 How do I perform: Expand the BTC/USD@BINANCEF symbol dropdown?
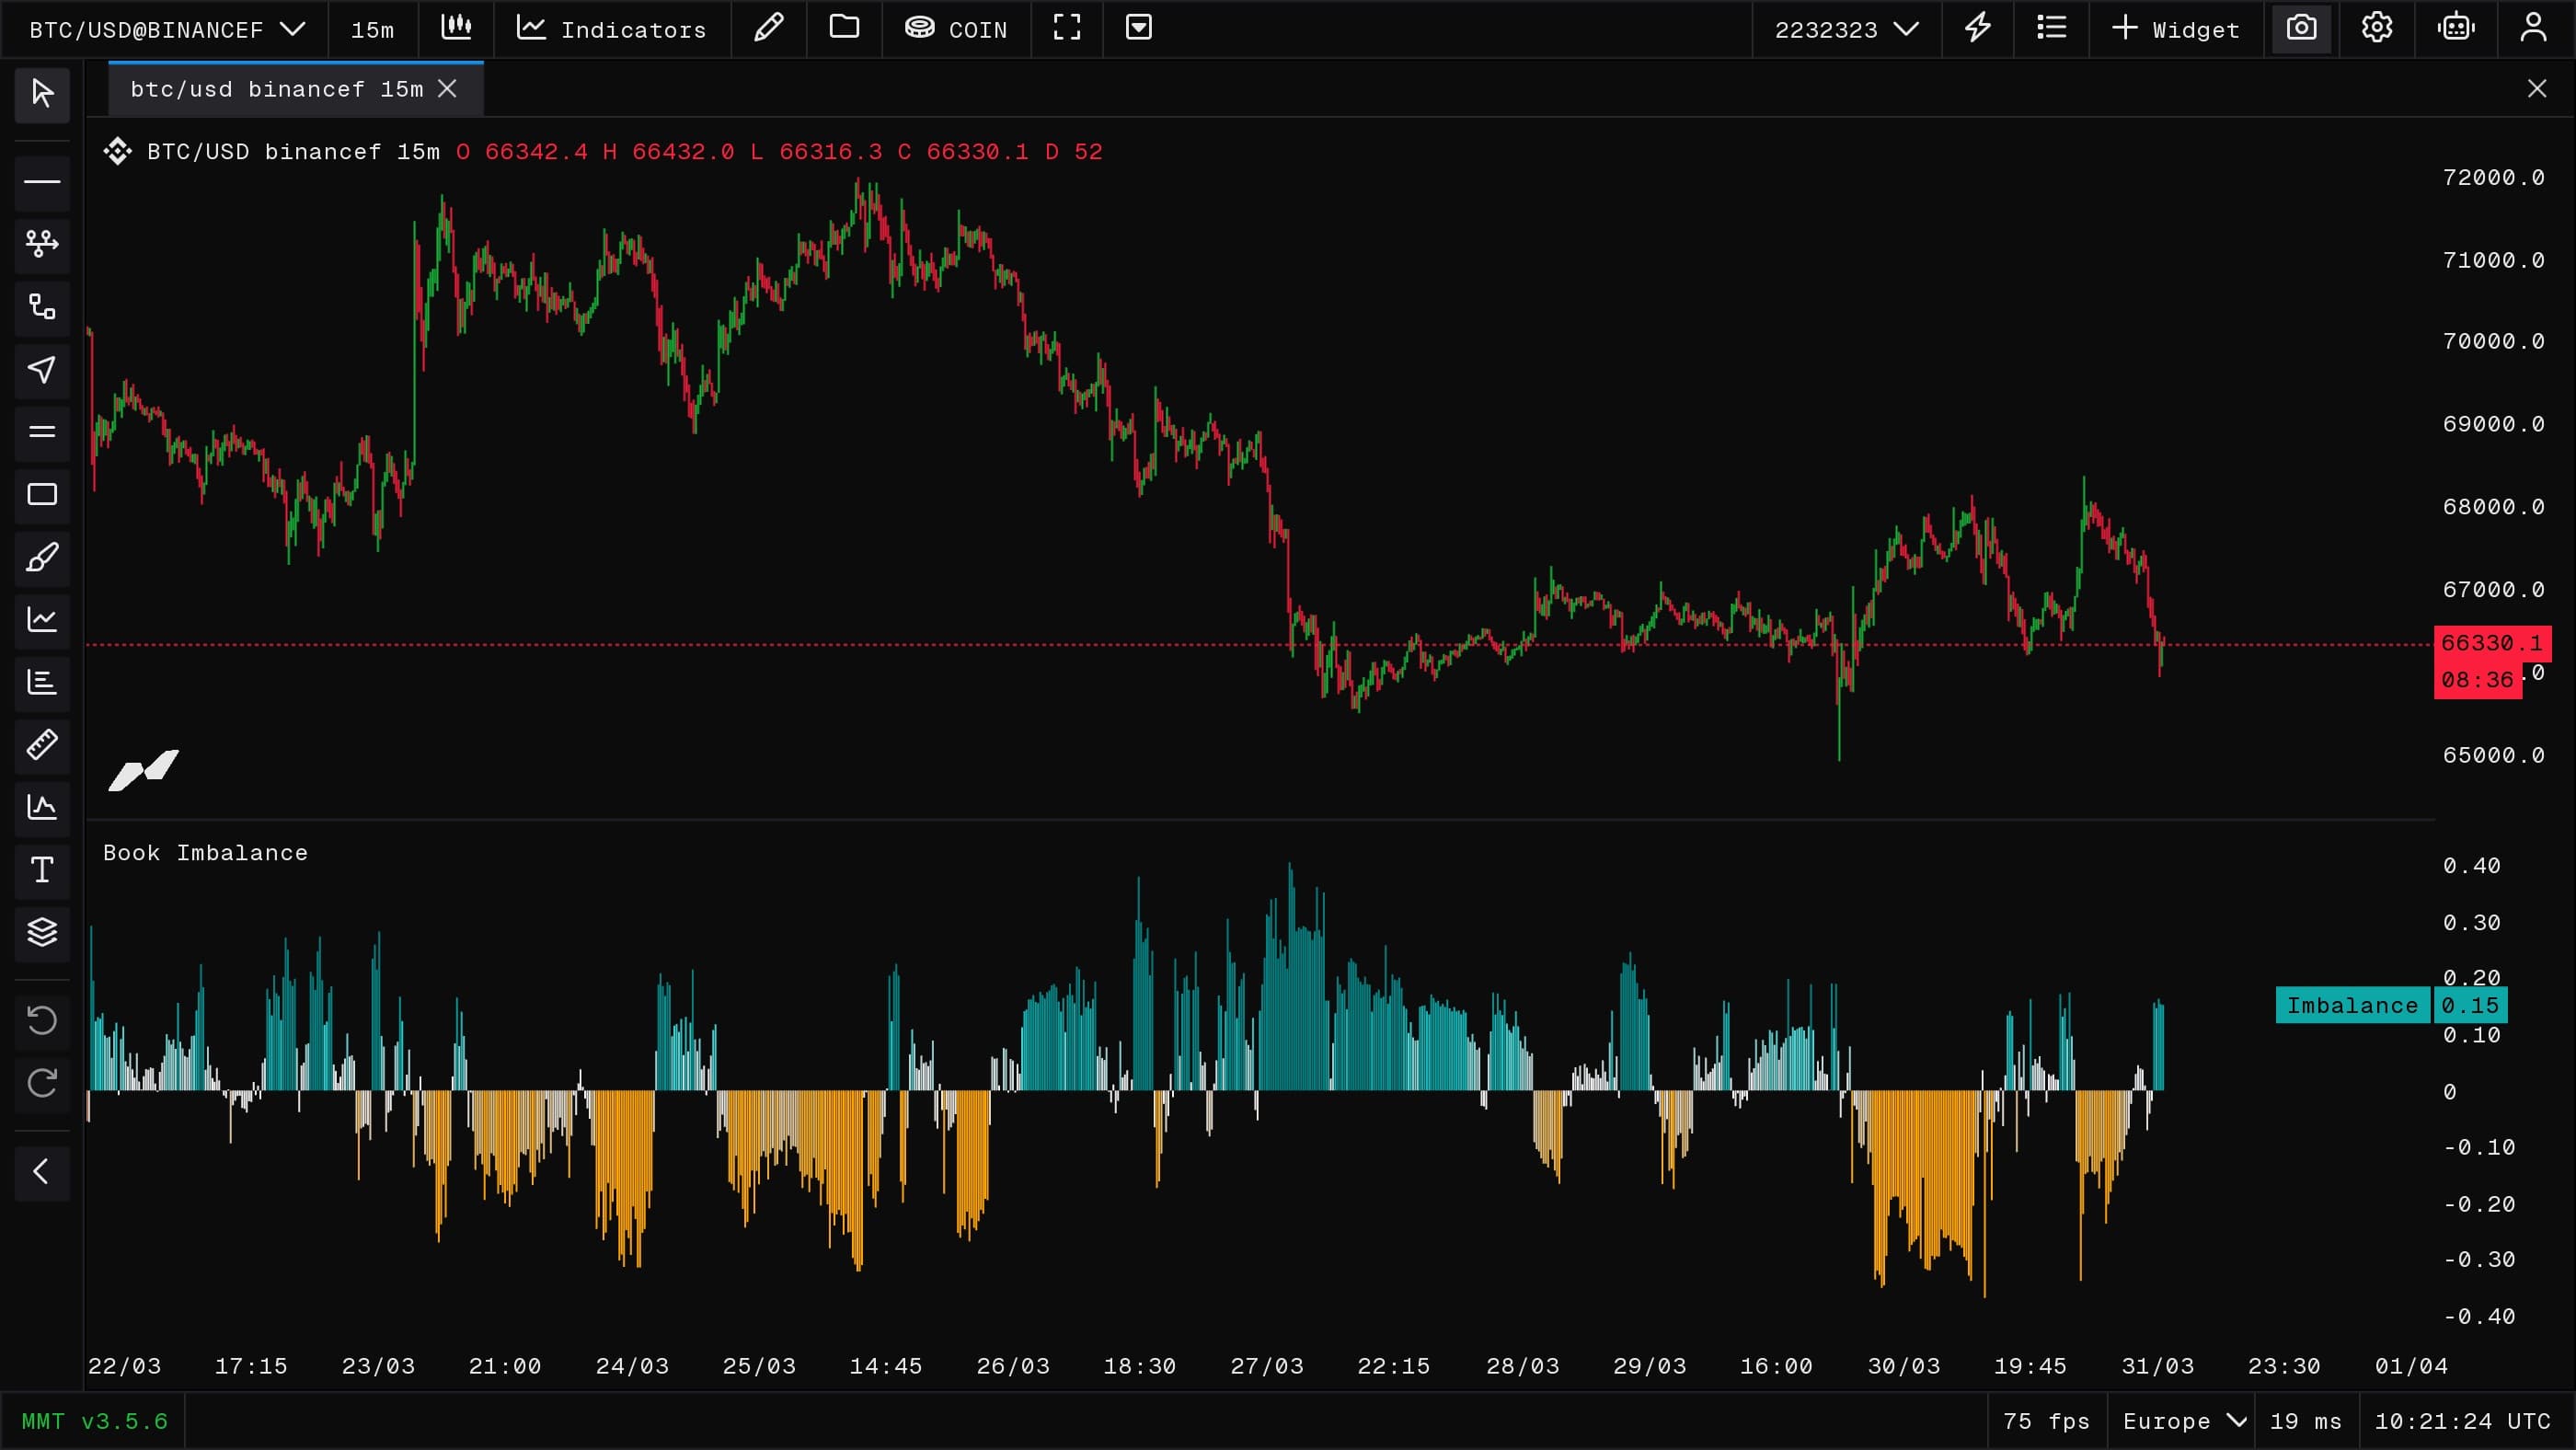click(166, 29)
